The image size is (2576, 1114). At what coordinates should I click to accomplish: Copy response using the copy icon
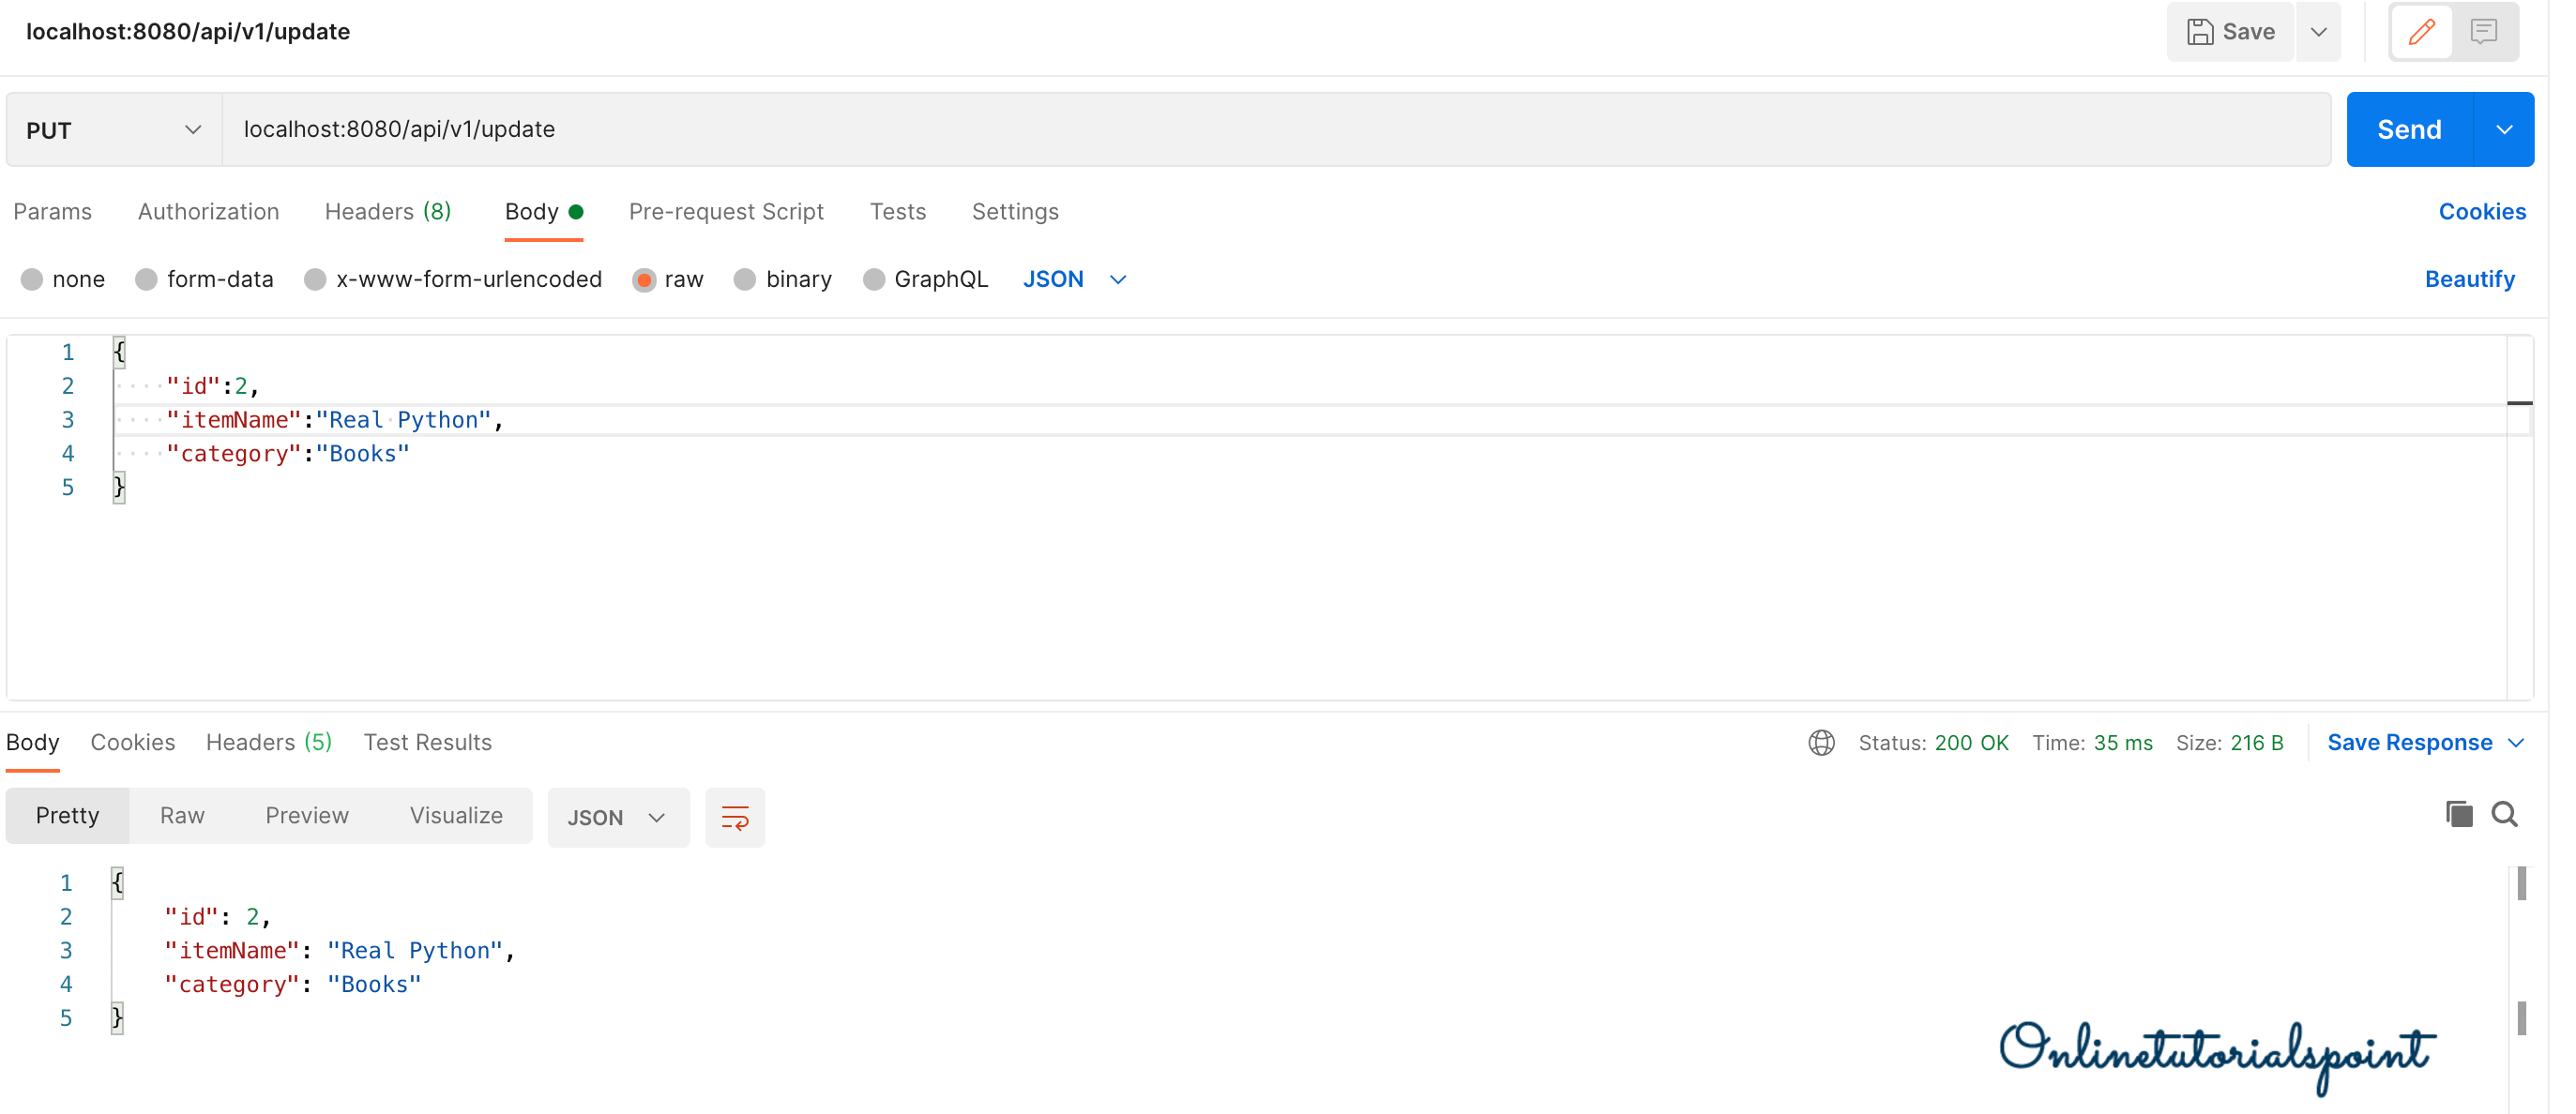click(x=2458, y=814)
